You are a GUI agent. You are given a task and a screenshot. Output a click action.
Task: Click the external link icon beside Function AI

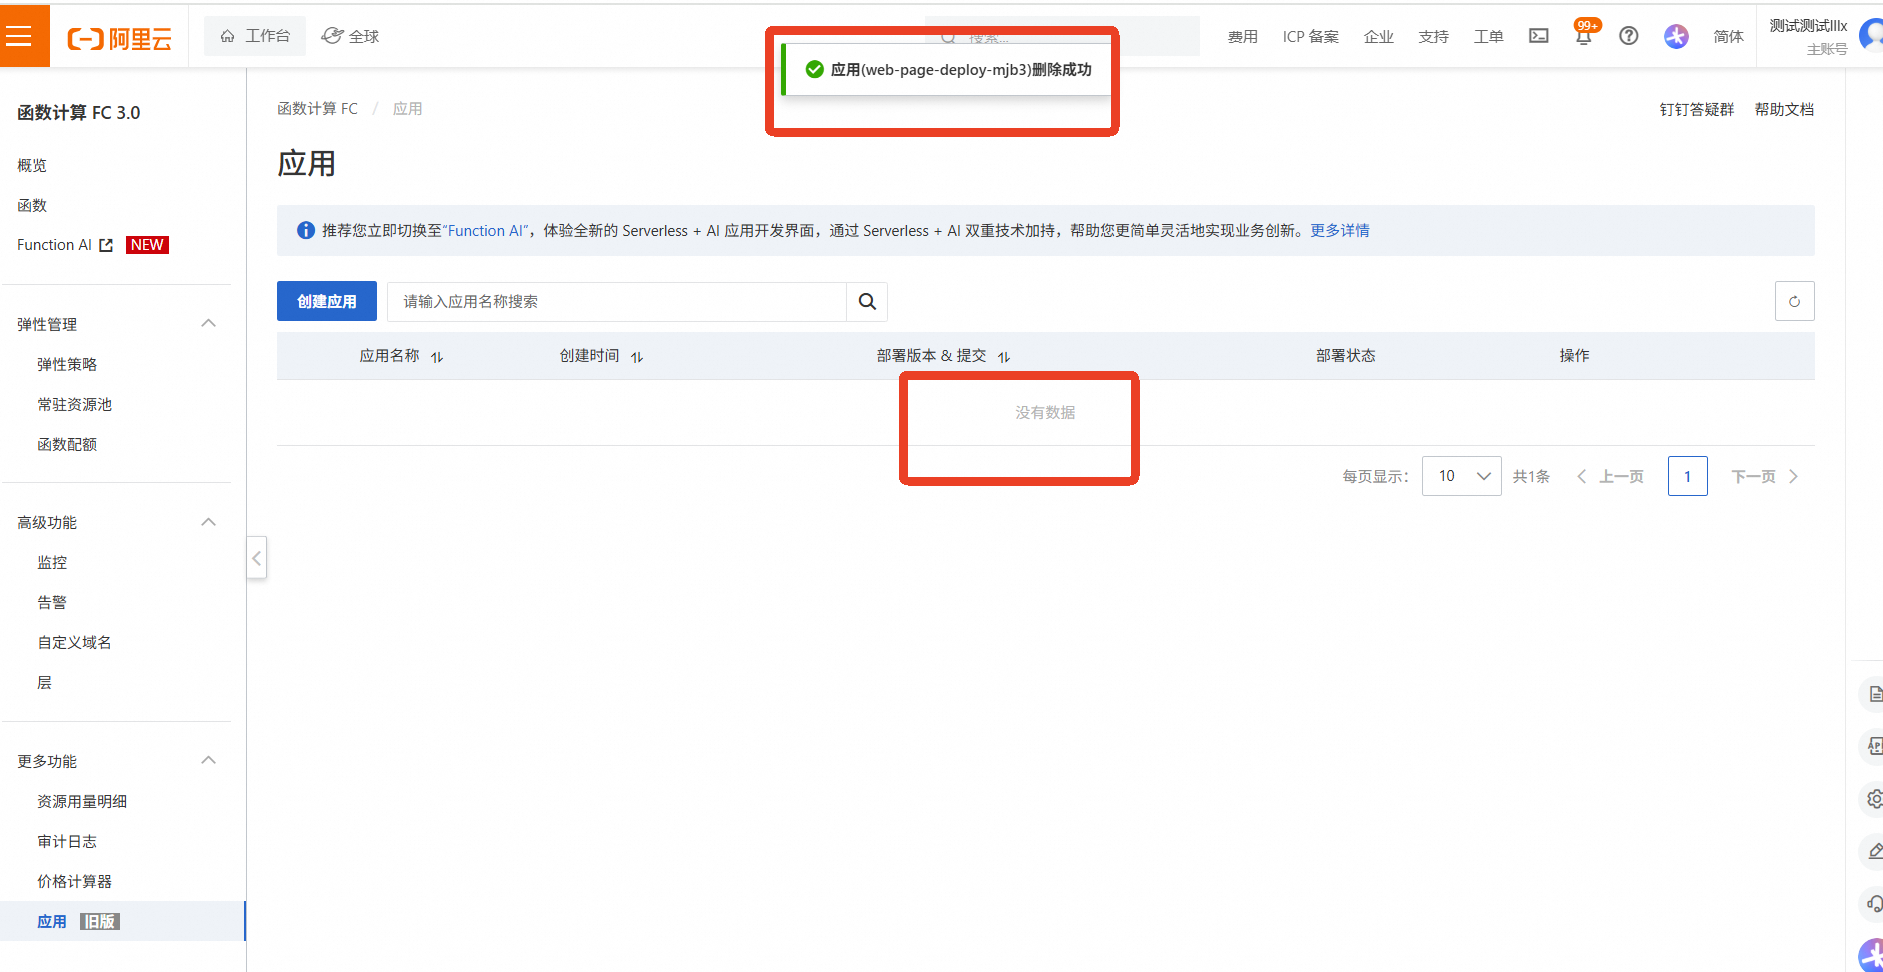click(x=106, y=245)
